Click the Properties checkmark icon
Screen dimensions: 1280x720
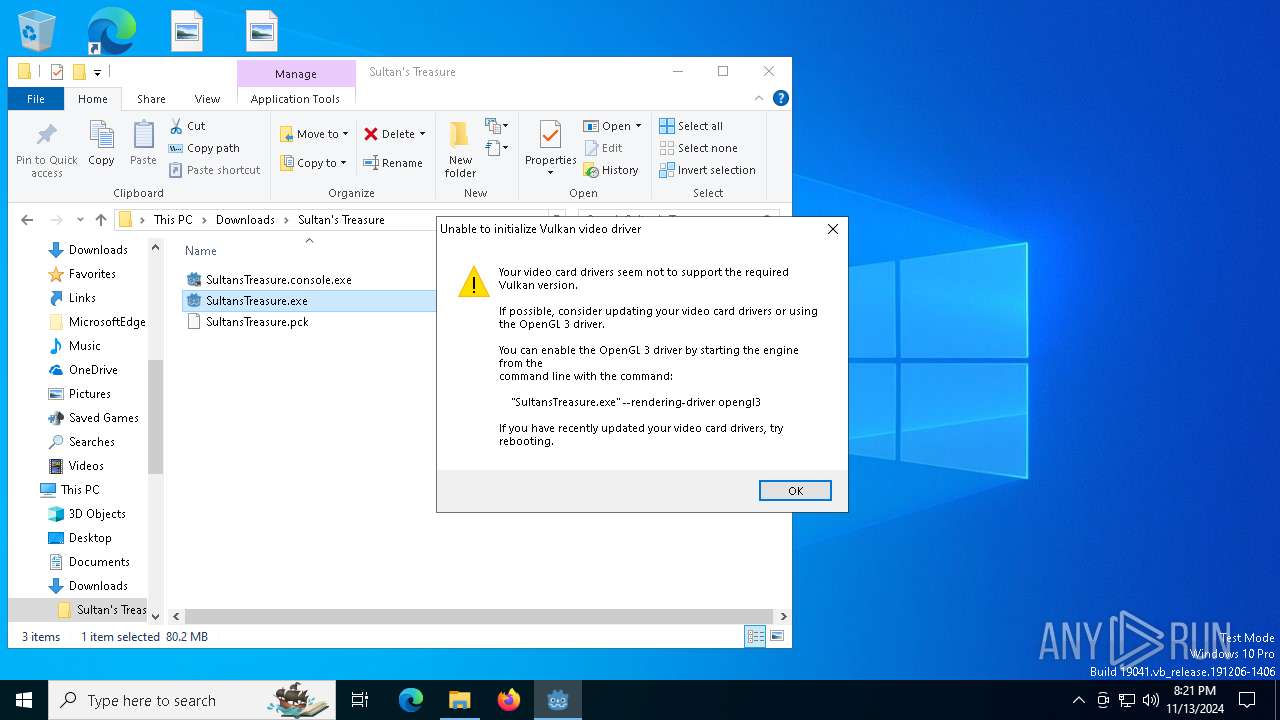(x=550, y=135)
